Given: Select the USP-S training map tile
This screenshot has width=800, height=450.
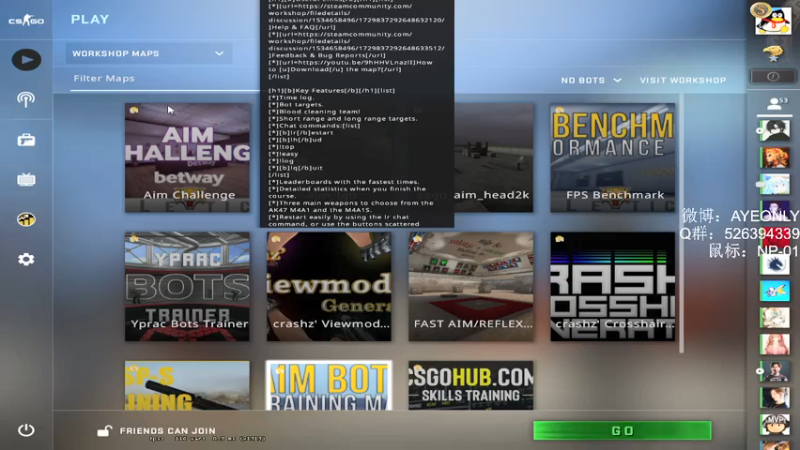Looking at the screenshot, I should (x=187, y=385).
